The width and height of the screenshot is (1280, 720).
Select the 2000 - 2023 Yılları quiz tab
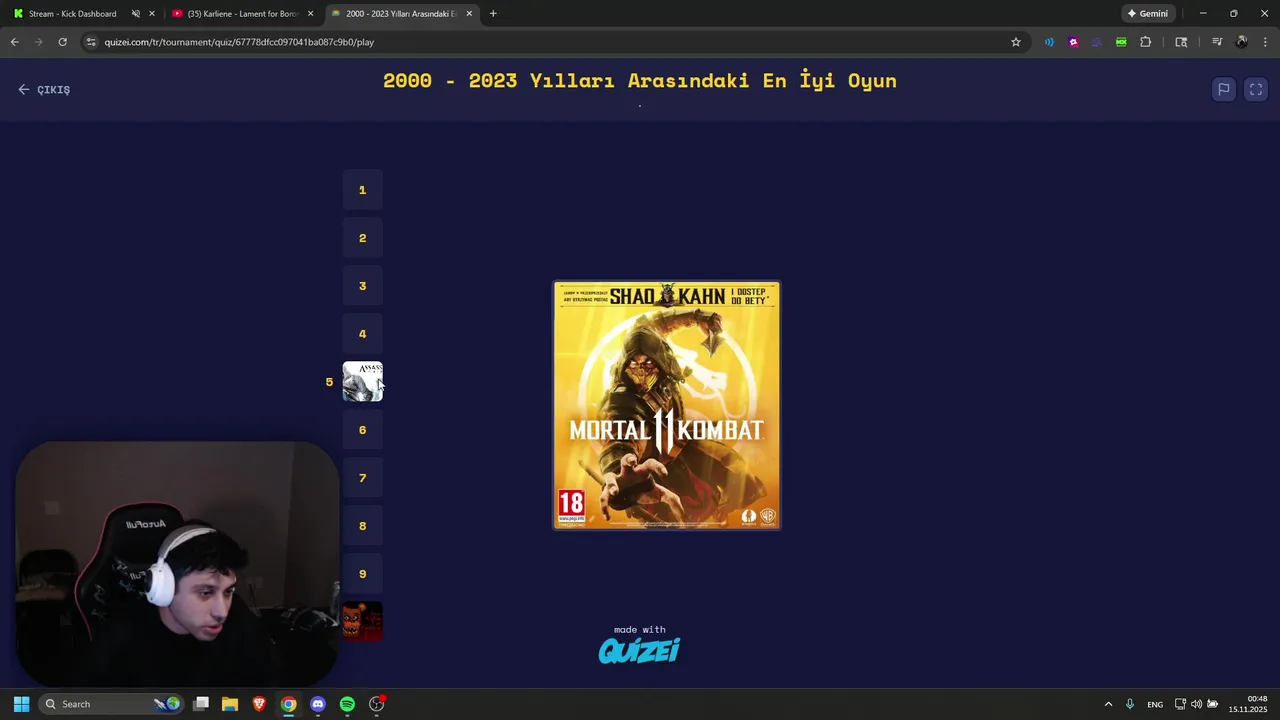(x=401, y=14)
